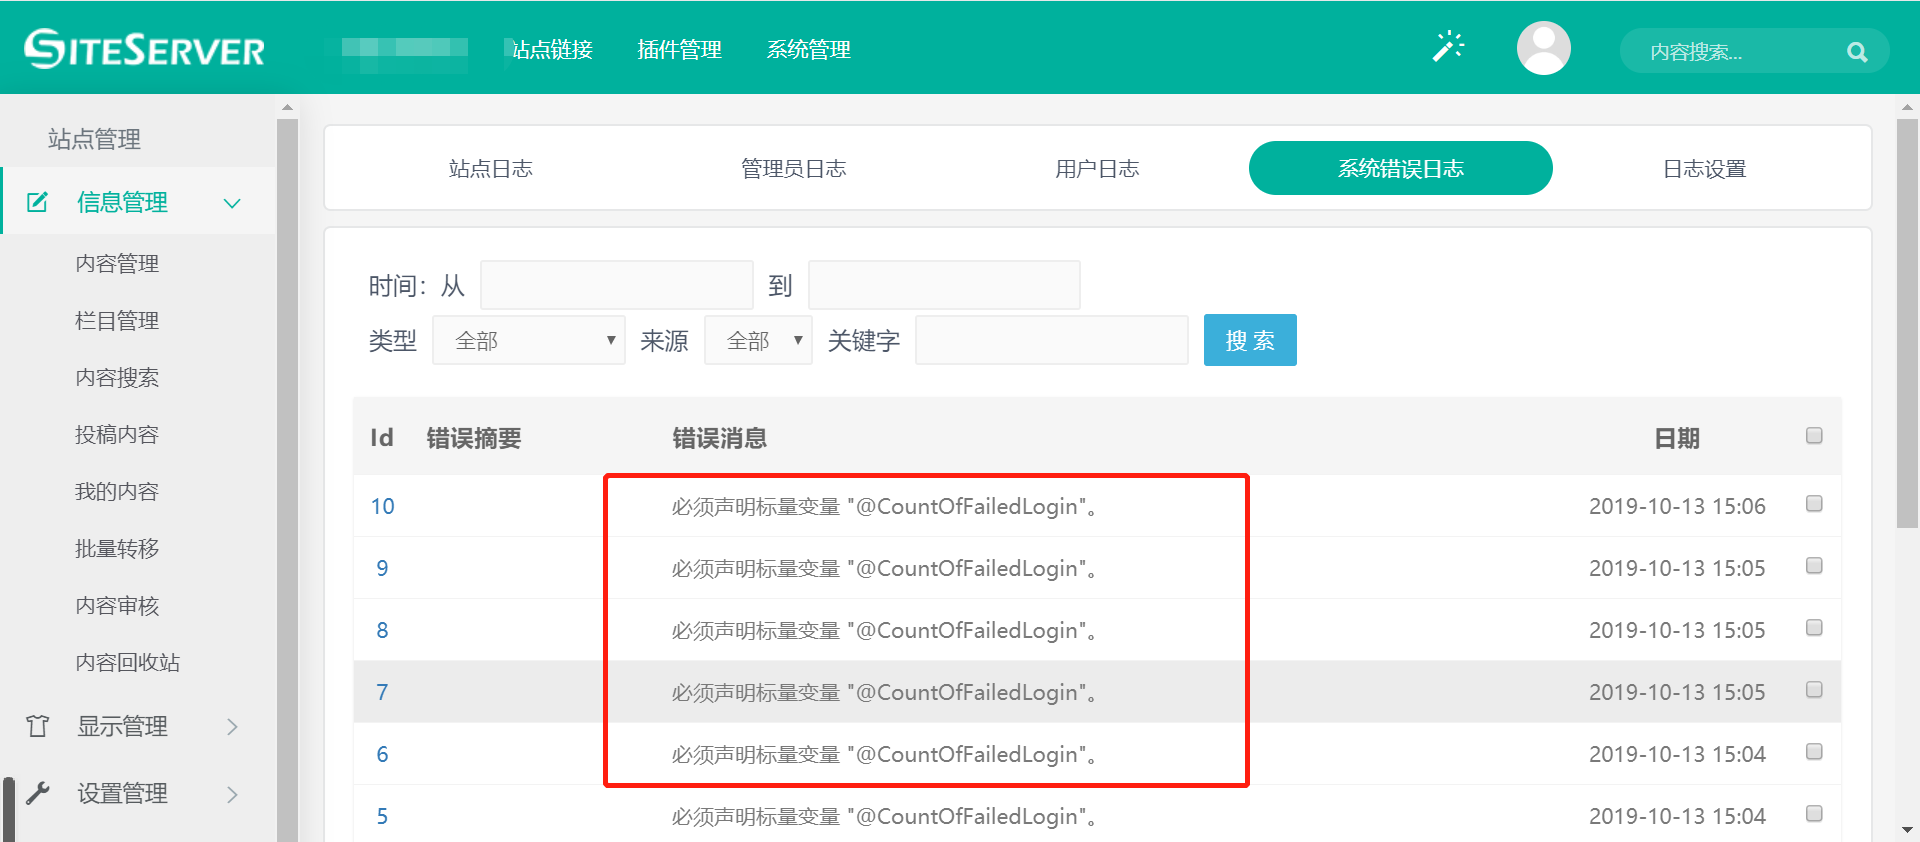Collapse the 信息管理 chevron

(x=232, y=203)
